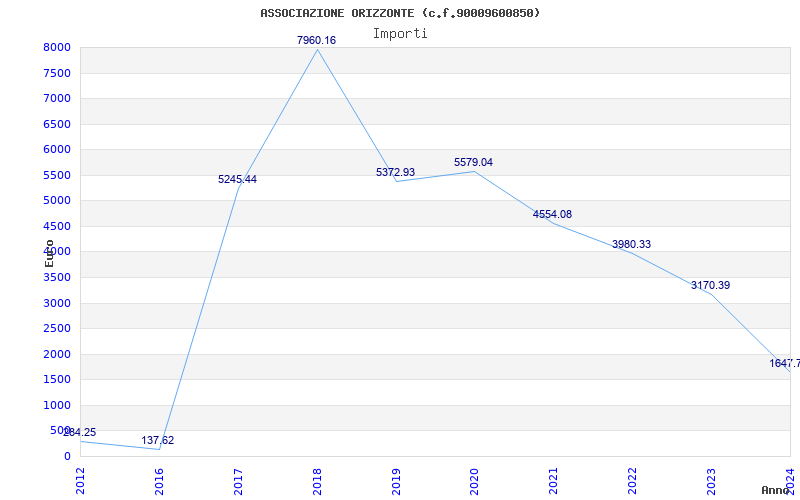Click the 4554.08 data label
This screenshot has width=800, height=500.
coord(553,214)
